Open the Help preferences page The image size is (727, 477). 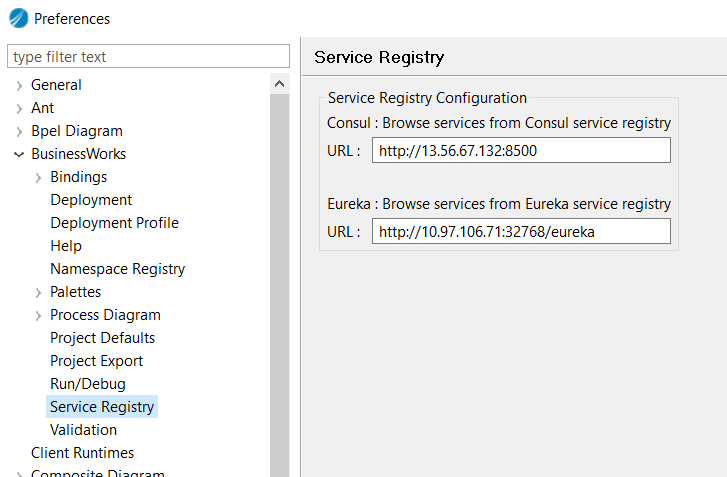pyautogui.click(x=66, y=246)
